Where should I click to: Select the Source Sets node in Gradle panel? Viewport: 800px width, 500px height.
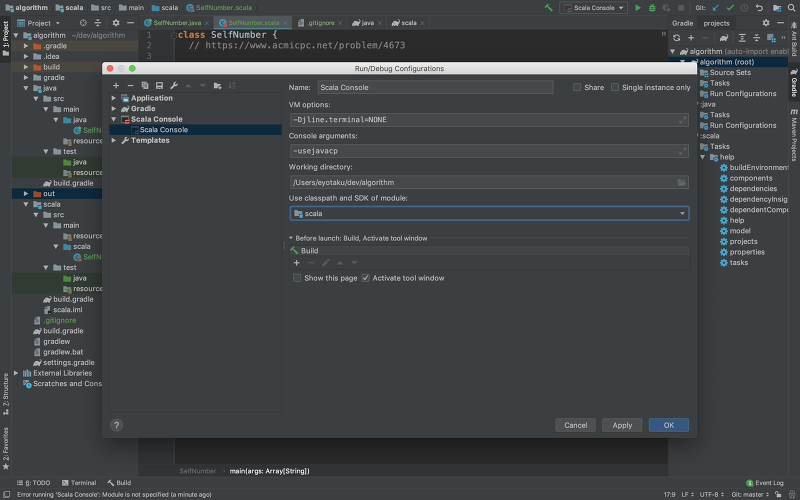point(730,72)
